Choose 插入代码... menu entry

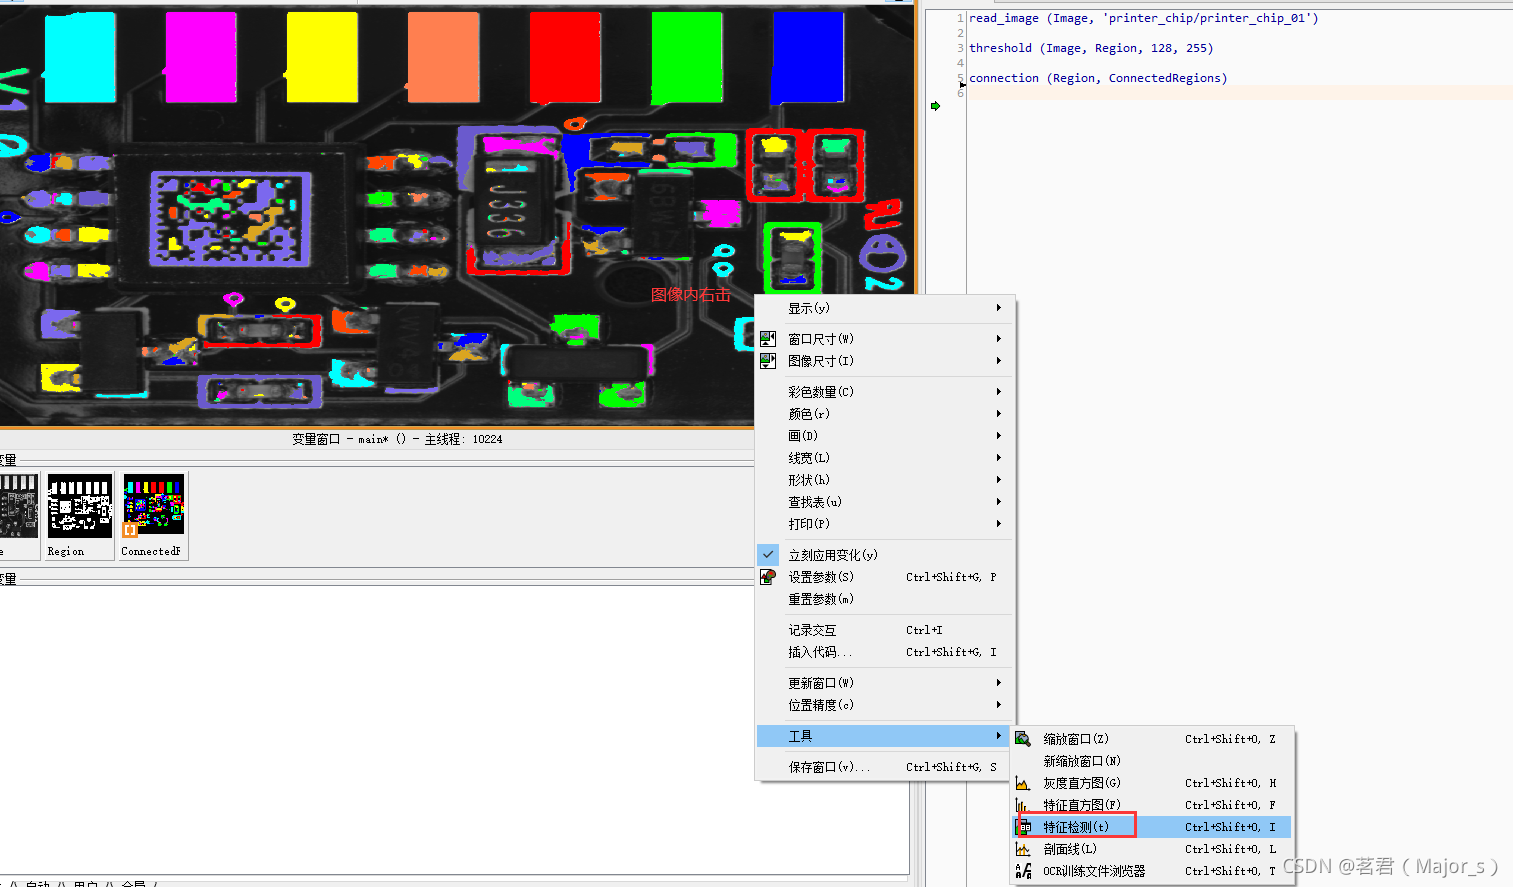[885, 652]
